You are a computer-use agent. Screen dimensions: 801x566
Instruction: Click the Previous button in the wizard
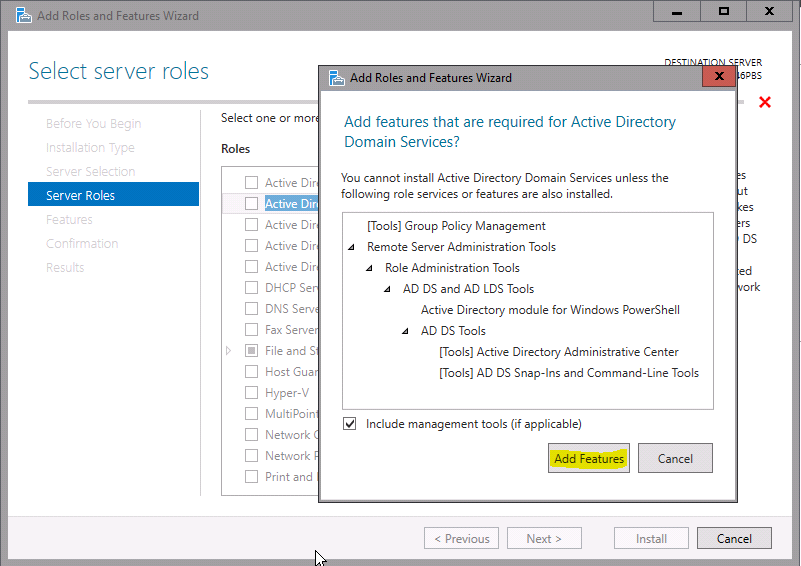461,538
